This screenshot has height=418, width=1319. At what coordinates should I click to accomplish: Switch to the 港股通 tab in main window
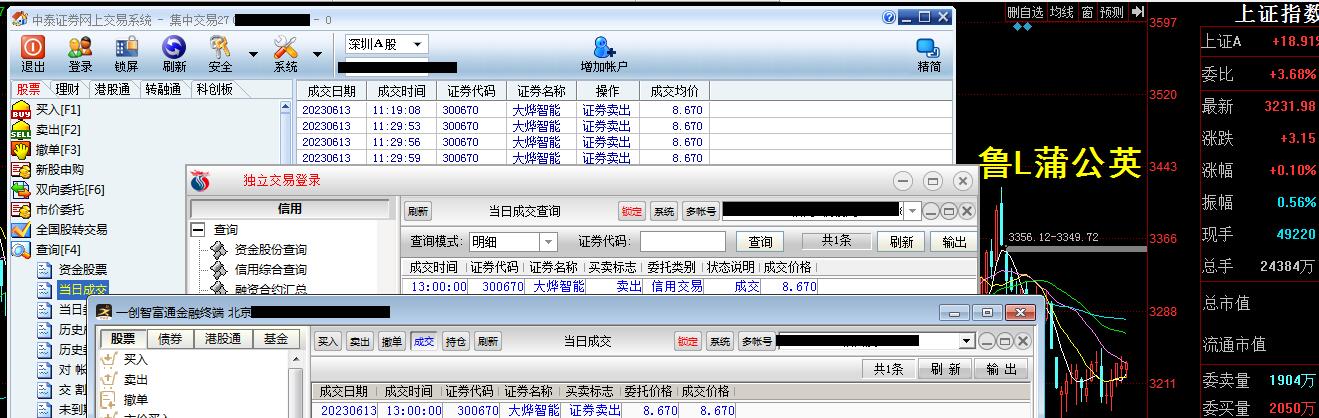pos(112,89)
